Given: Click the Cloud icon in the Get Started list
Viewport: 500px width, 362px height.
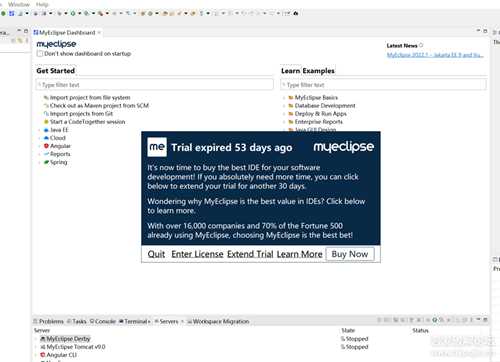Looking at the screenshot, I should (46, 138).
